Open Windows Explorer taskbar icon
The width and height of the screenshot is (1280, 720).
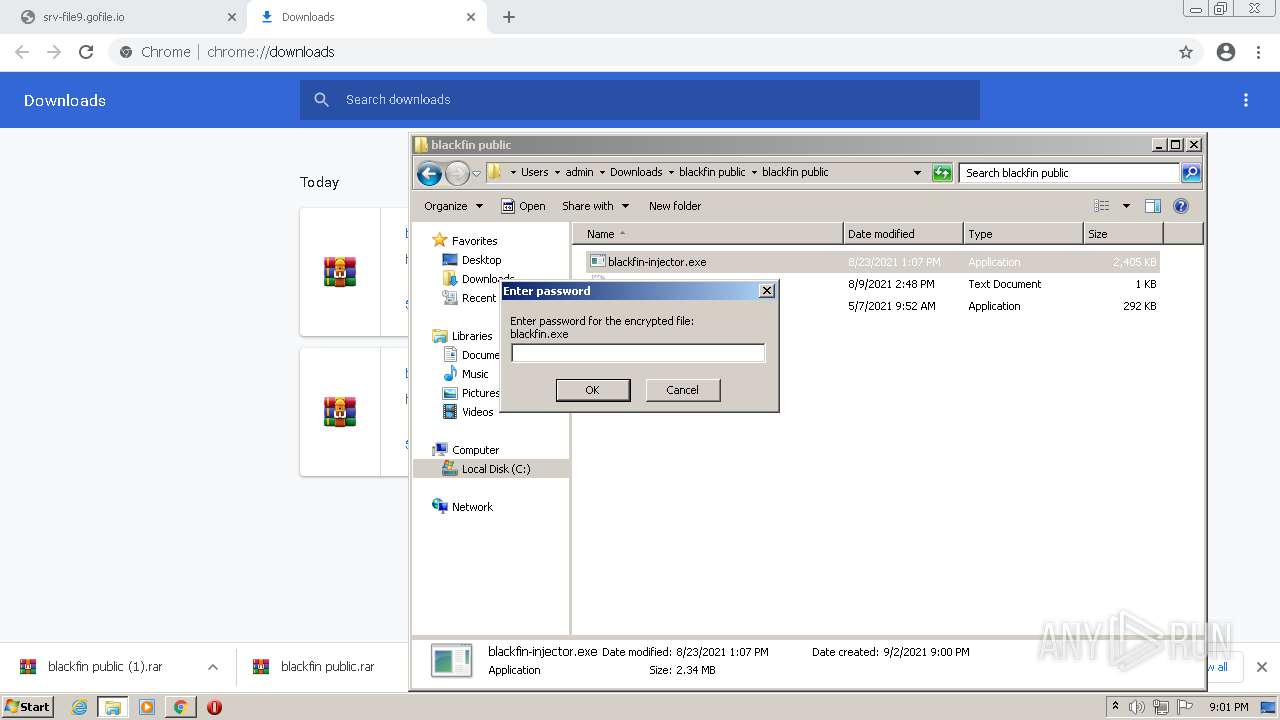(113, 707)
